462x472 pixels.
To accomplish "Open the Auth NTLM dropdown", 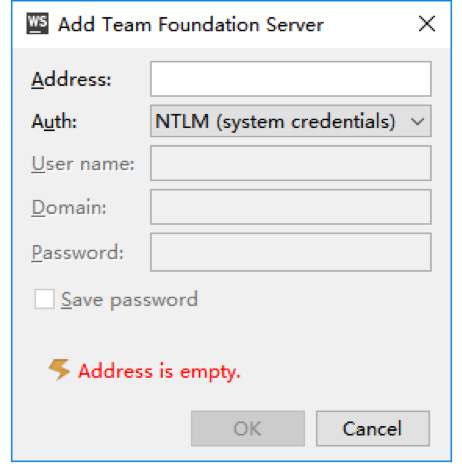I will (291, 121).
